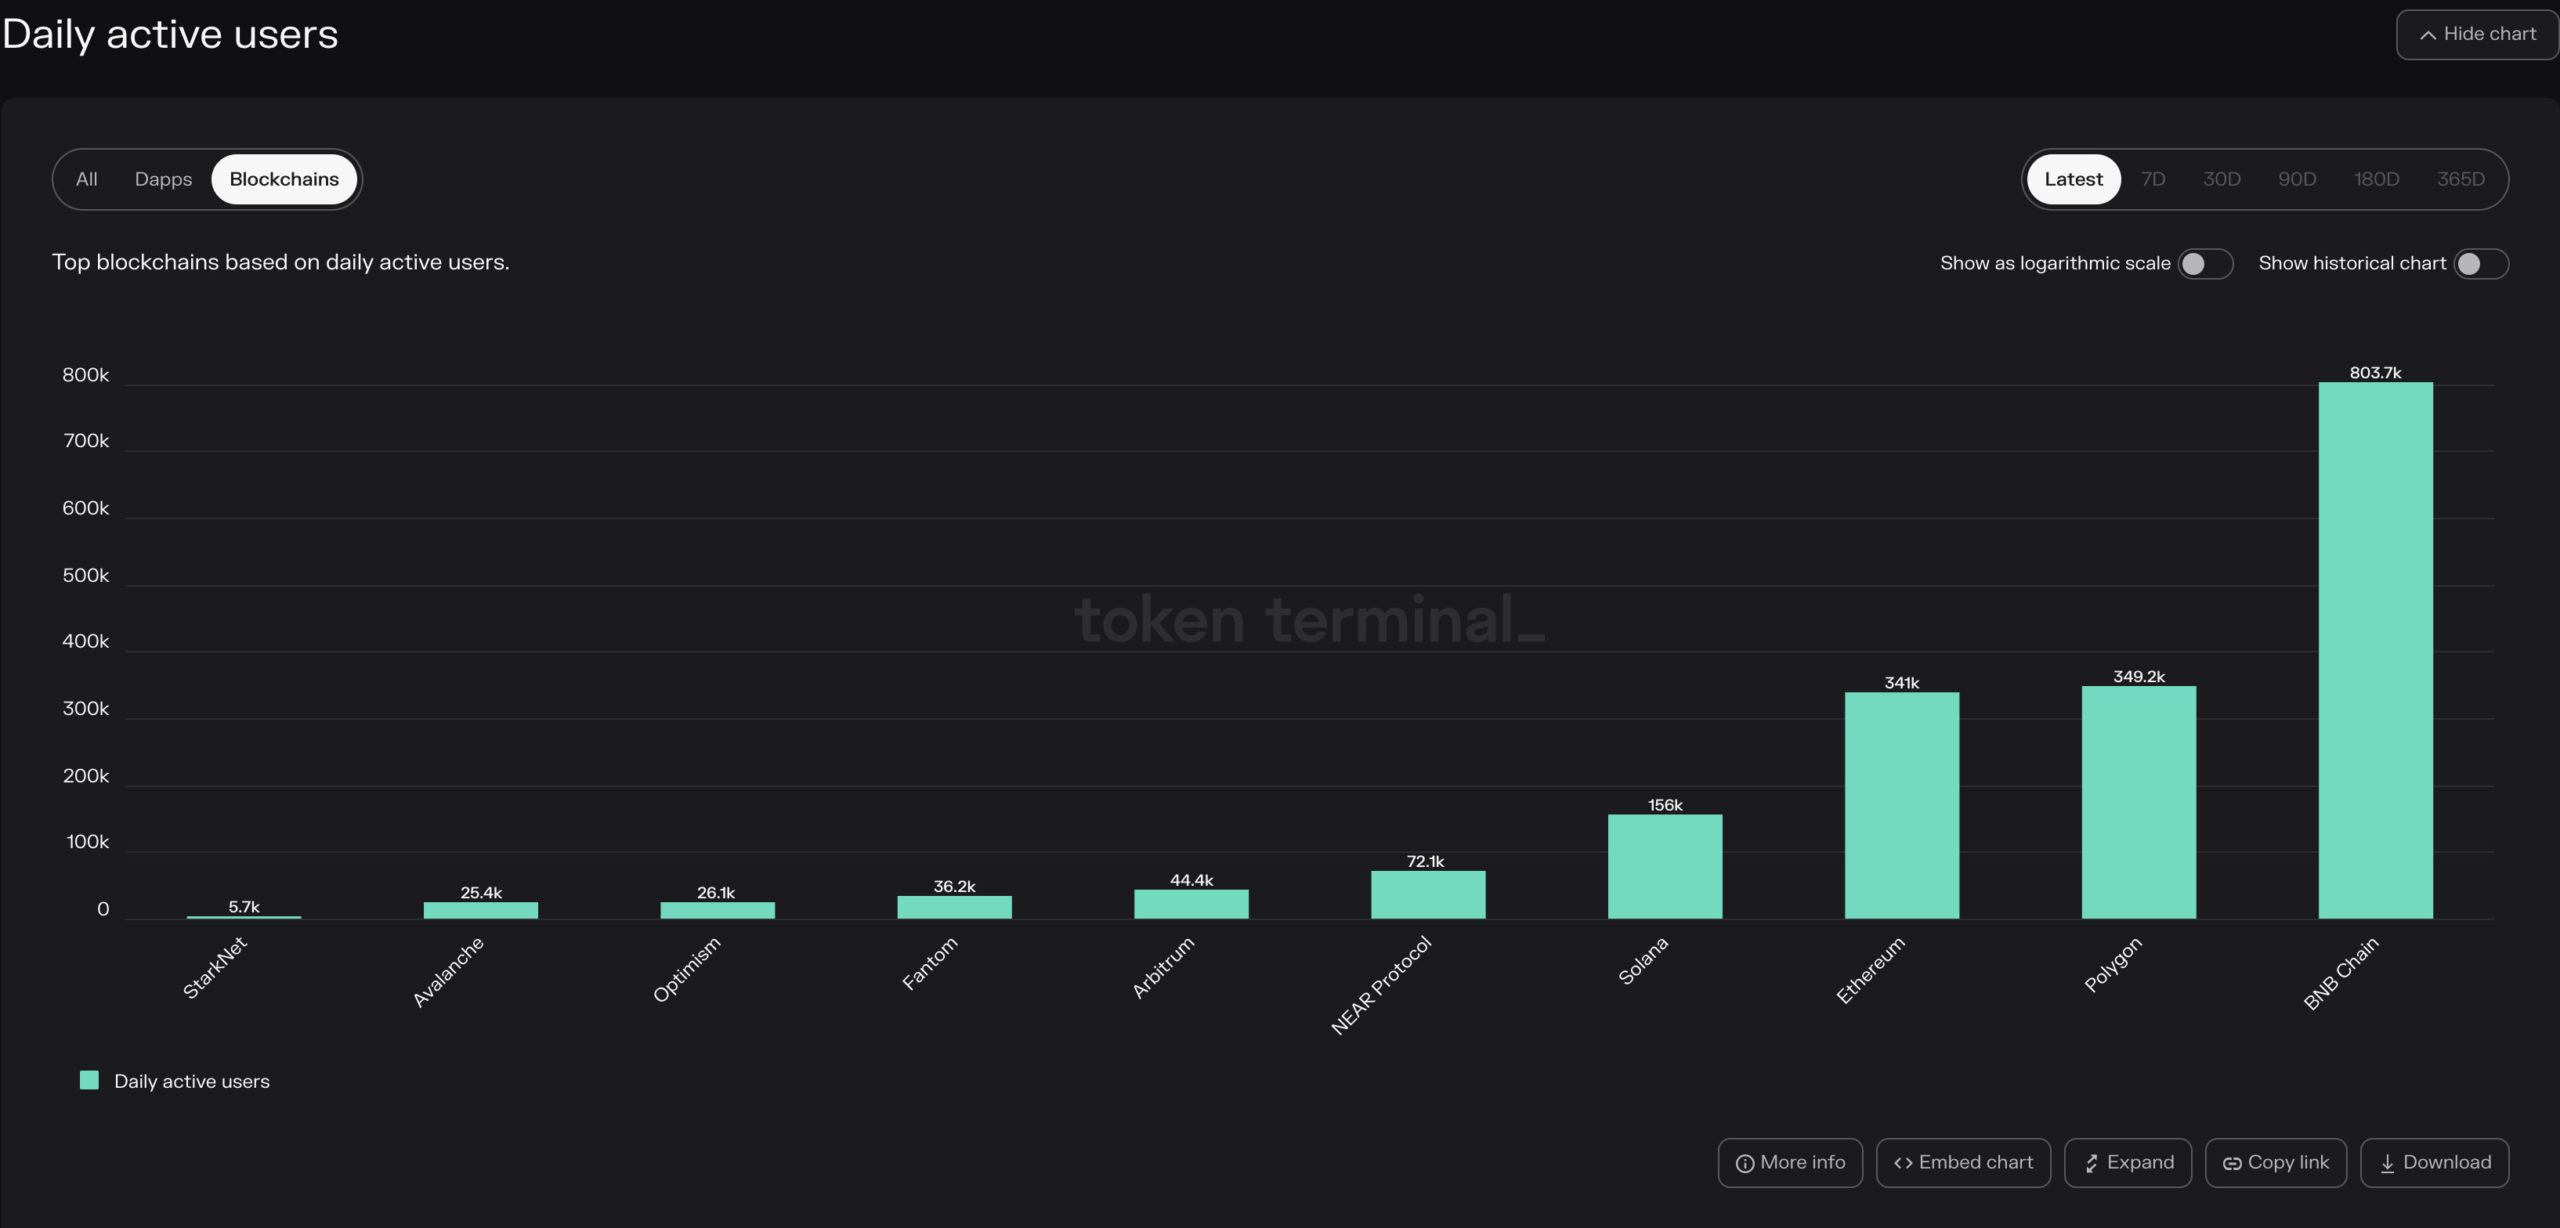2560x1228 pixels.
Task: Click the 803.7k value label
Action: click(2375, 372)
